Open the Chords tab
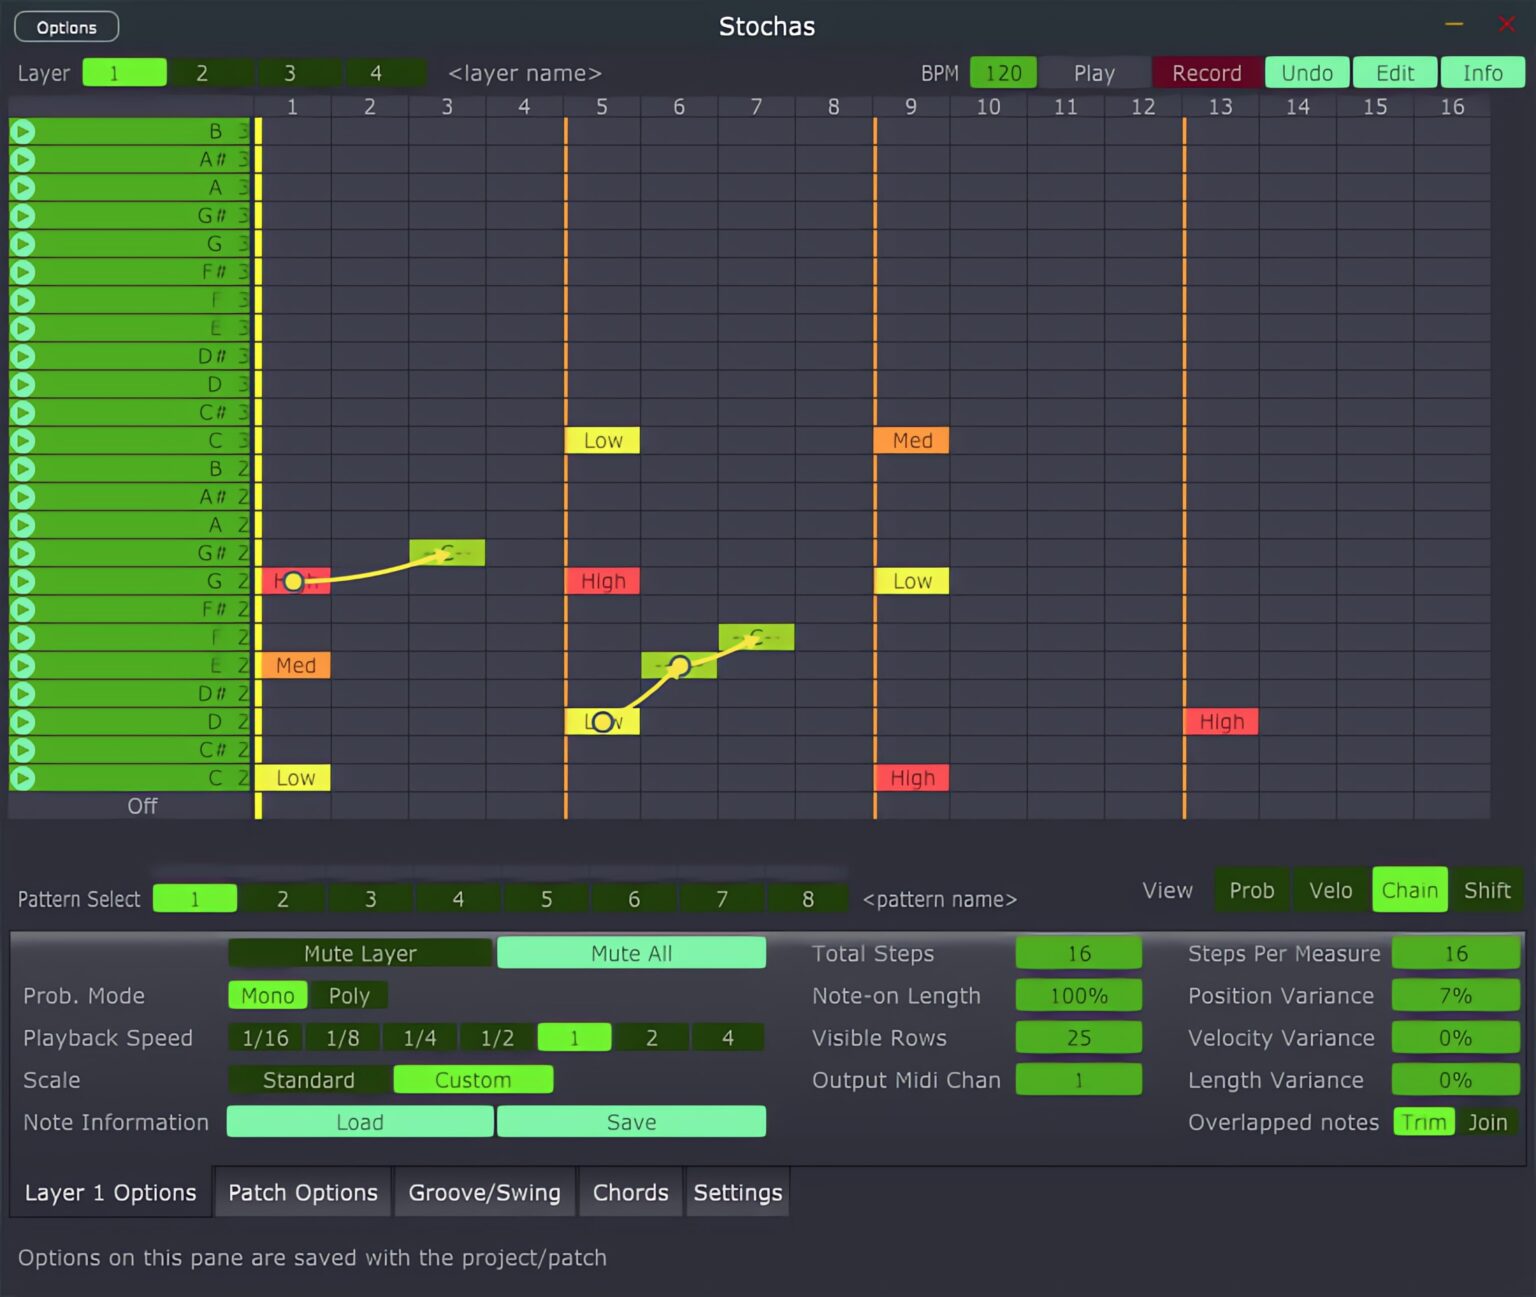 point(630,1192)
